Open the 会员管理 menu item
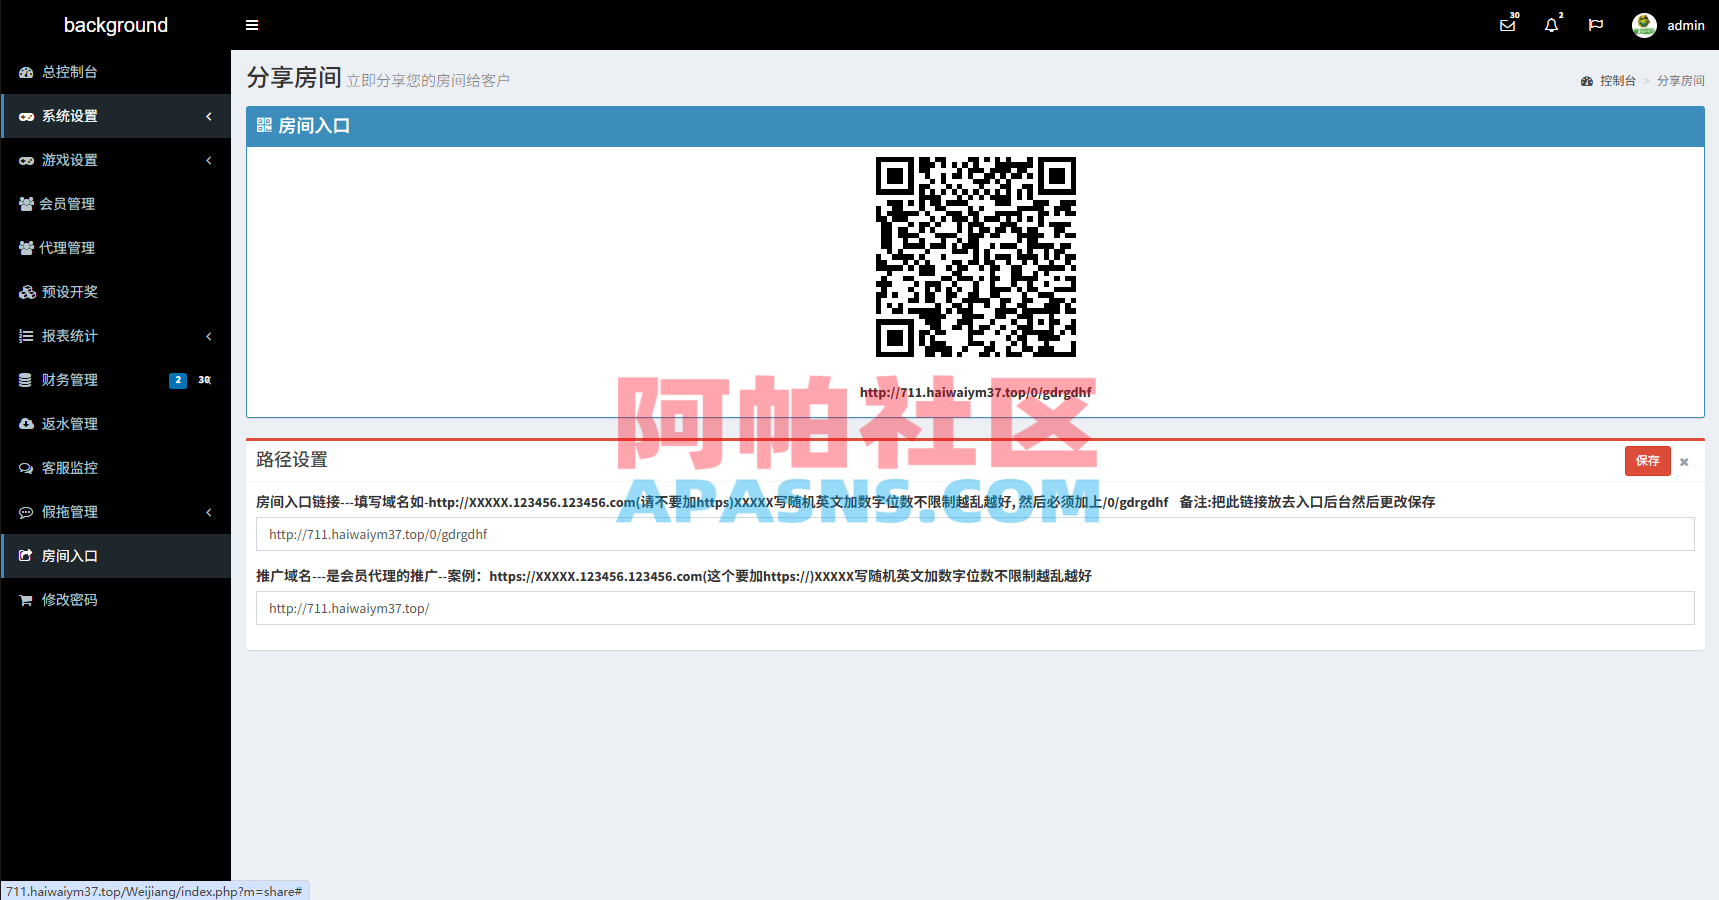 pos(116,204)
